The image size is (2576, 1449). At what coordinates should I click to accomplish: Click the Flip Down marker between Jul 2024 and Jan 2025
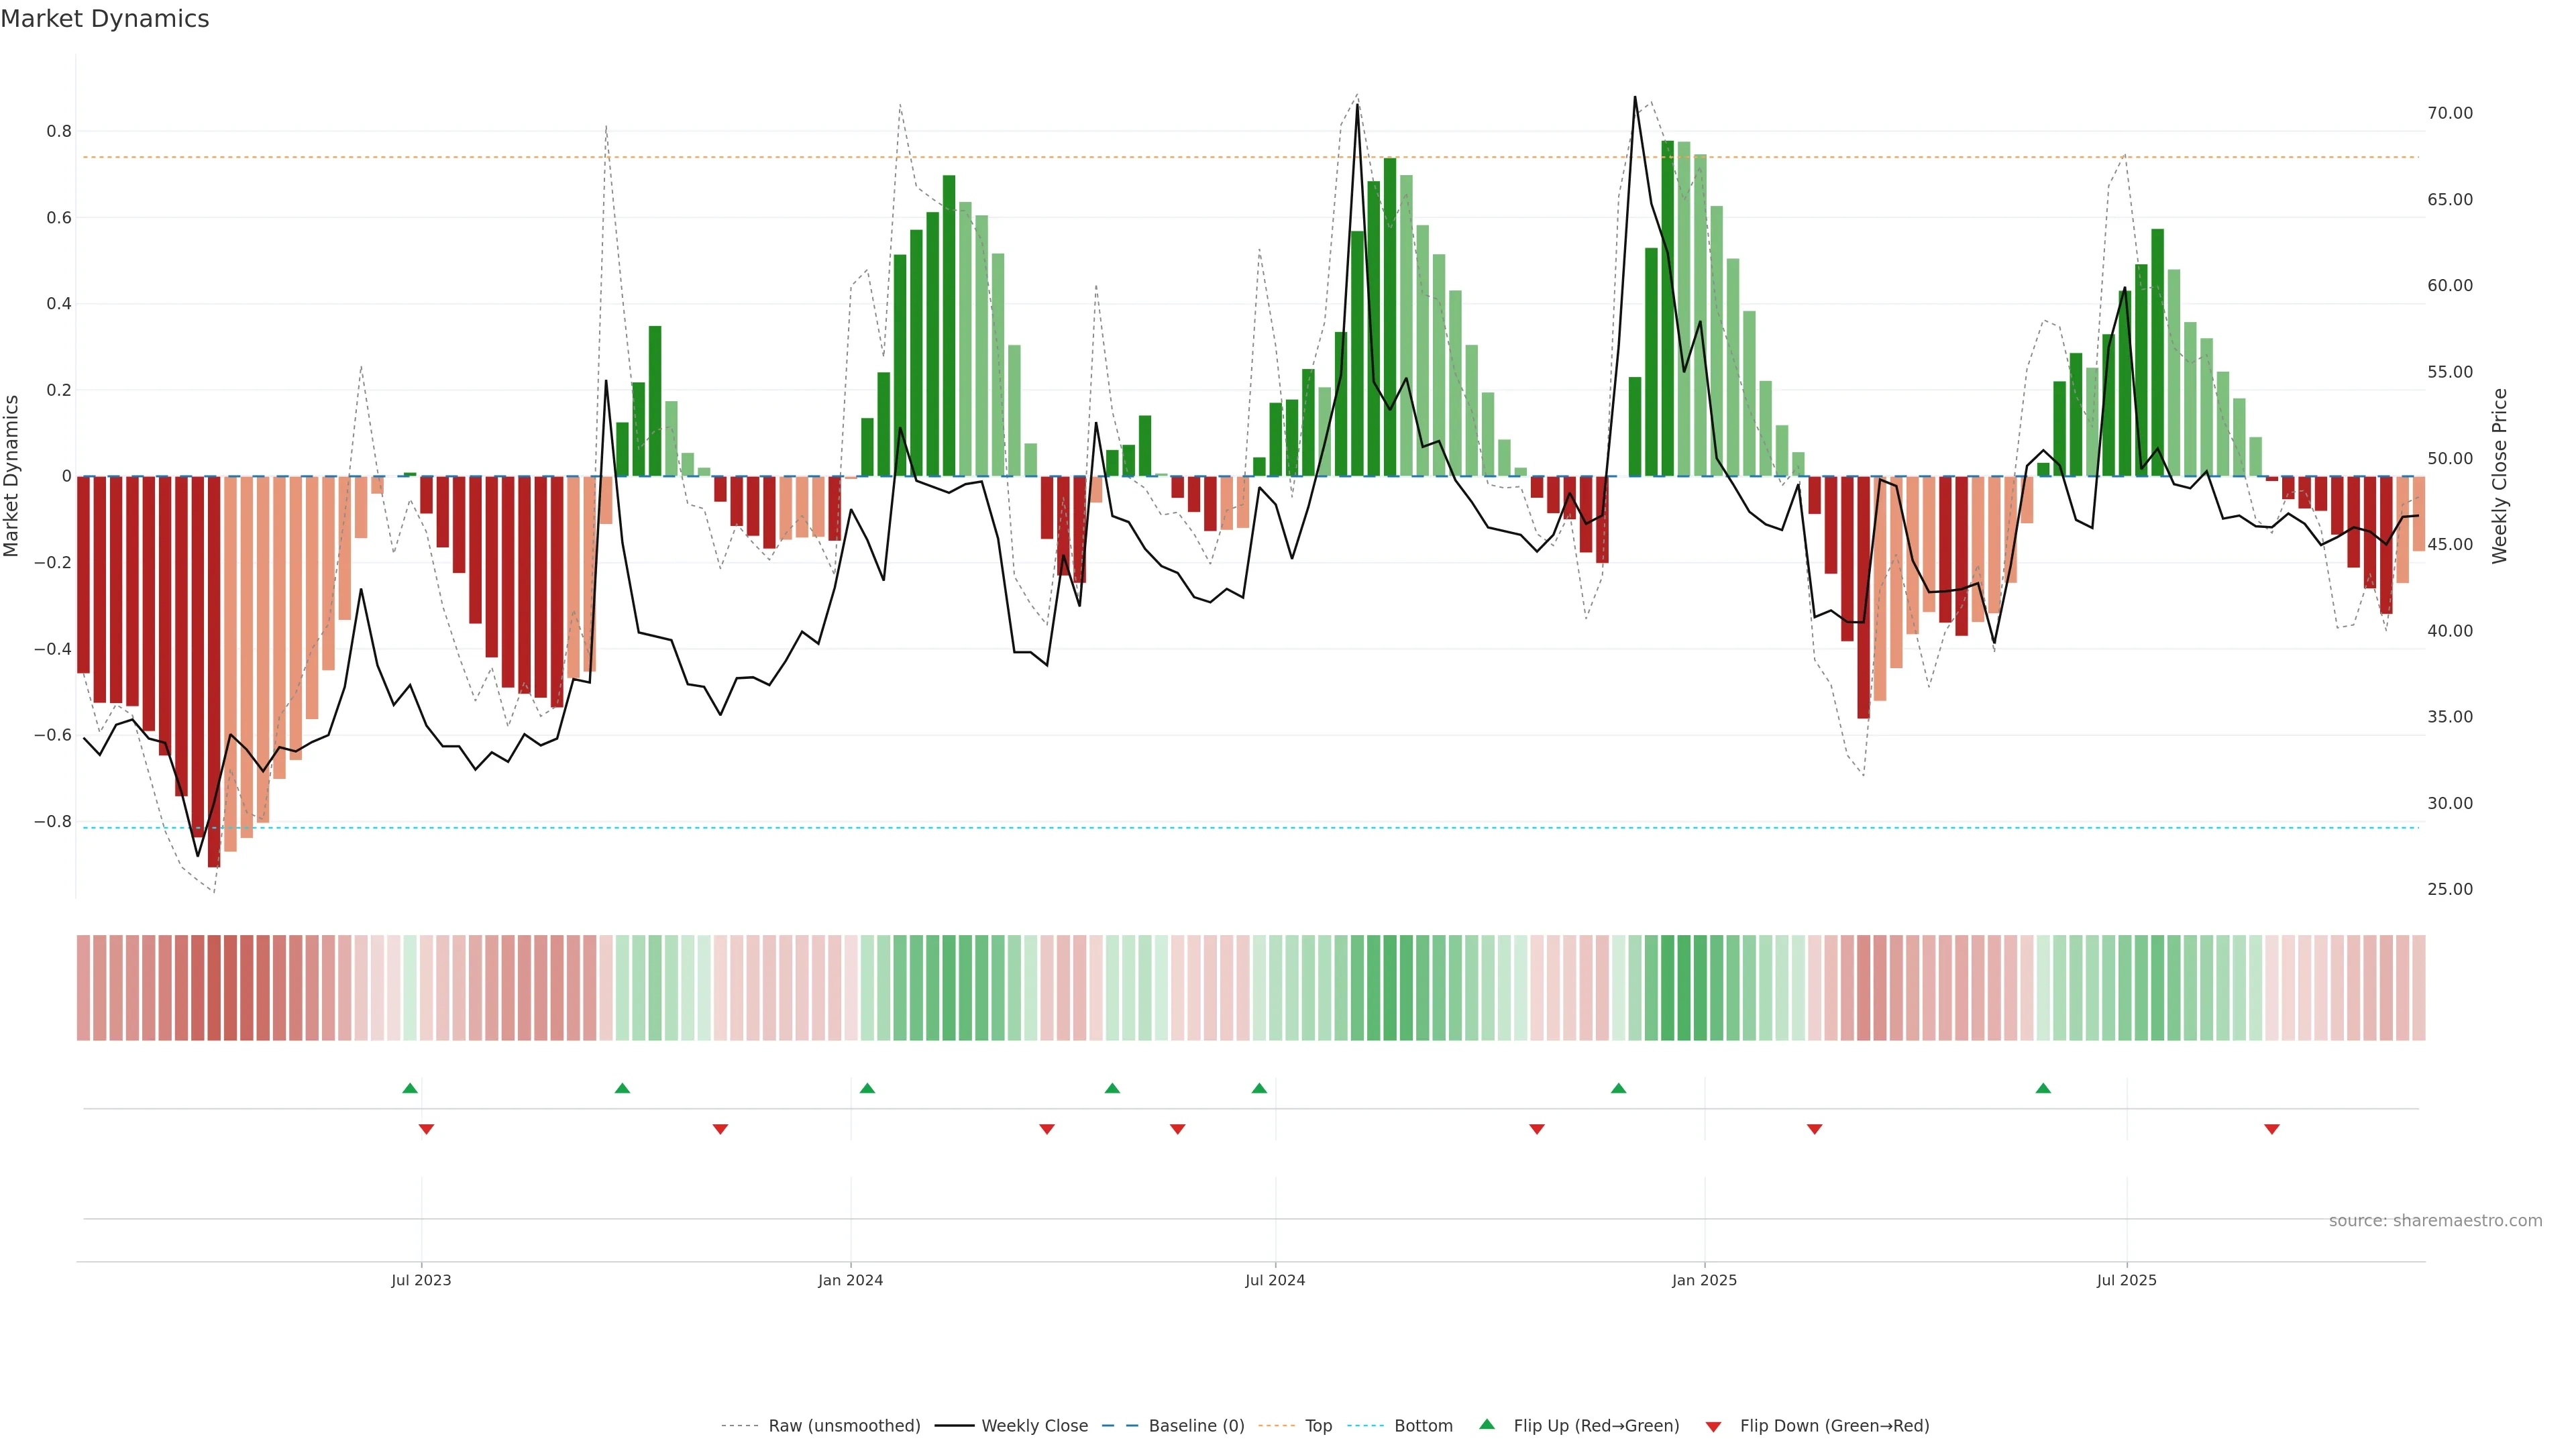1537,1129
